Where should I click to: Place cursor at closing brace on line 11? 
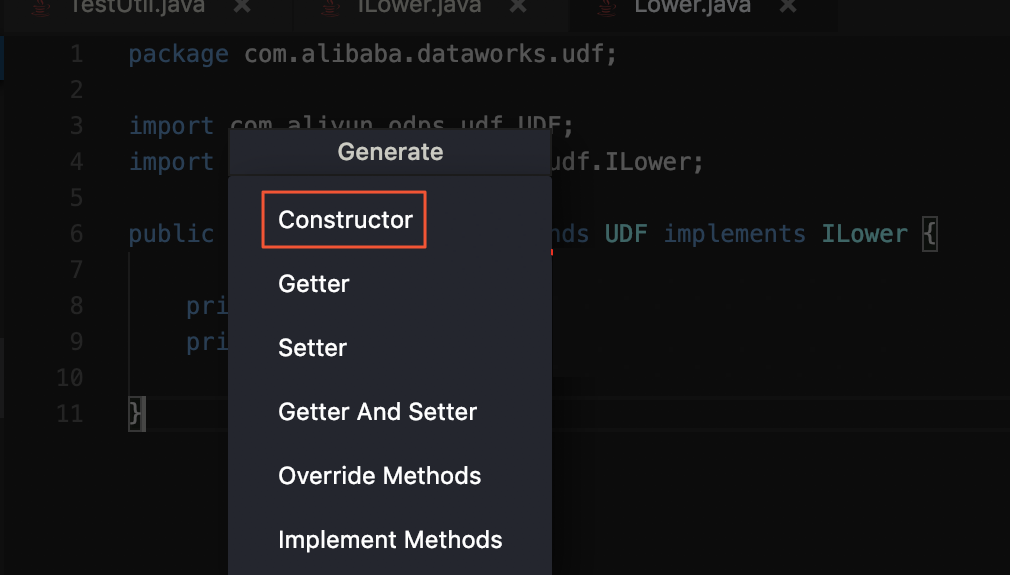coord(137,413)
